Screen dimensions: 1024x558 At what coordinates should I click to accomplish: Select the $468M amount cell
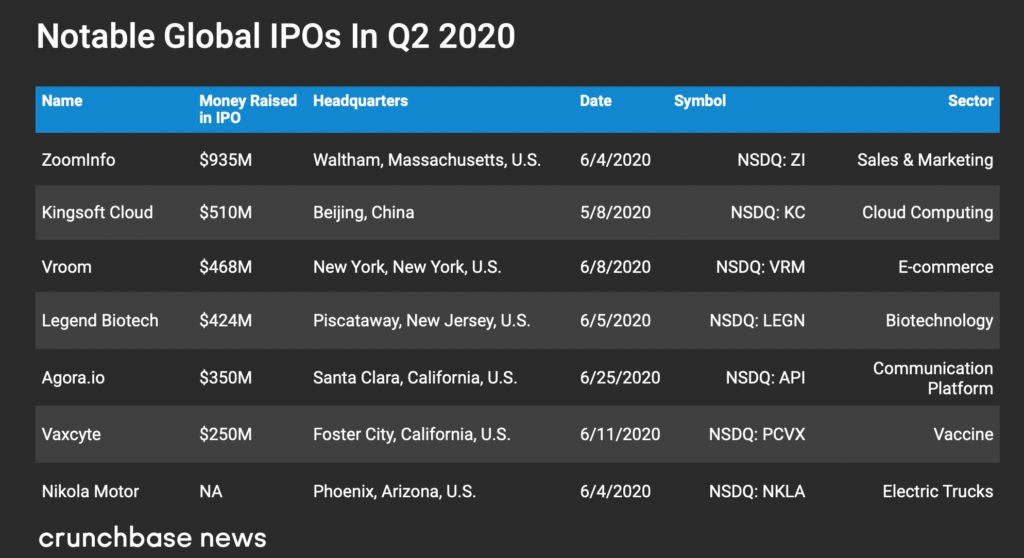click(x=225, y=267)
